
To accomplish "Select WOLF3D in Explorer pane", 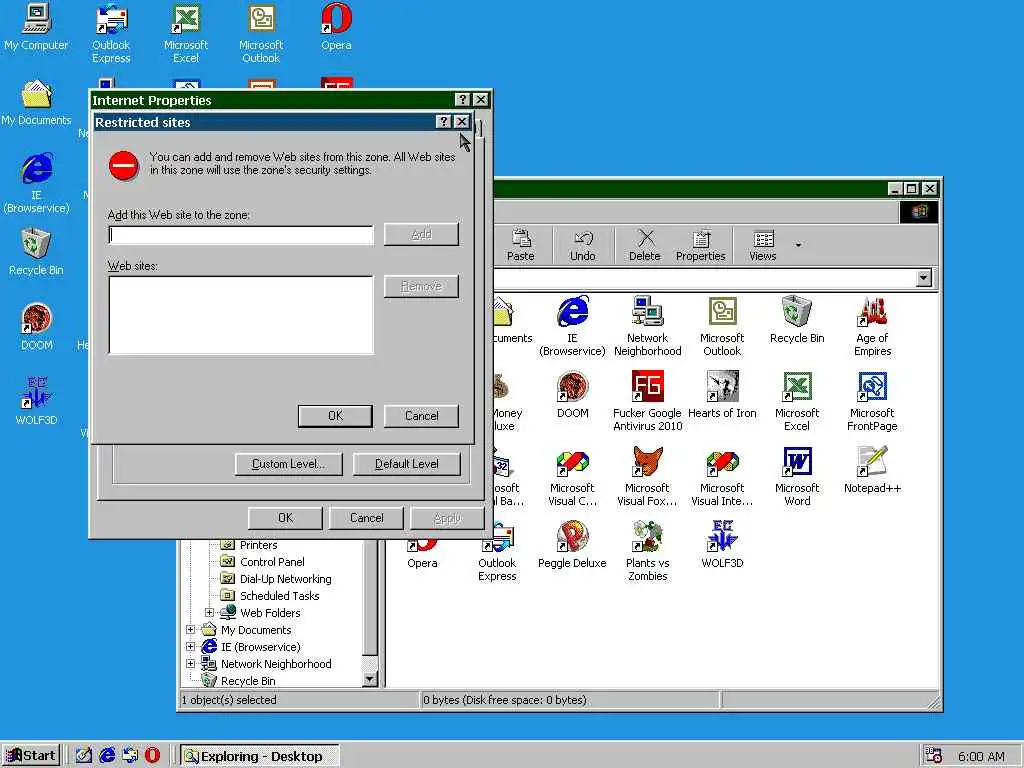I will point(722,545).
